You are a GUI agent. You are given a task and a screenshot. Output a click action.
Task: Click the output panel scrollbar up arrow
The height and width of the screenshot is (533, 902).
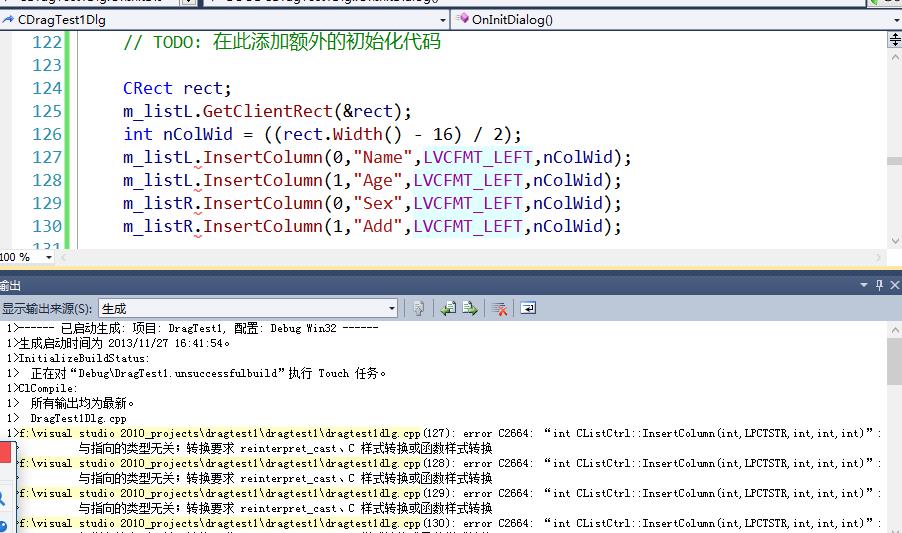[x=895, y=330]
